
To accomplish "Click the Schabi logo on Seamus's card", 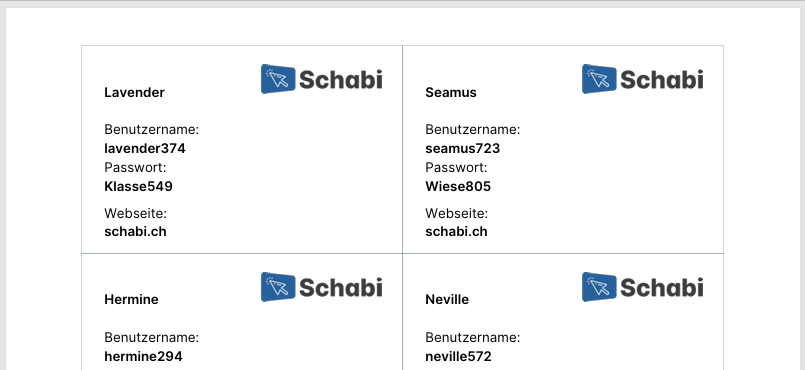I will 643,79.
